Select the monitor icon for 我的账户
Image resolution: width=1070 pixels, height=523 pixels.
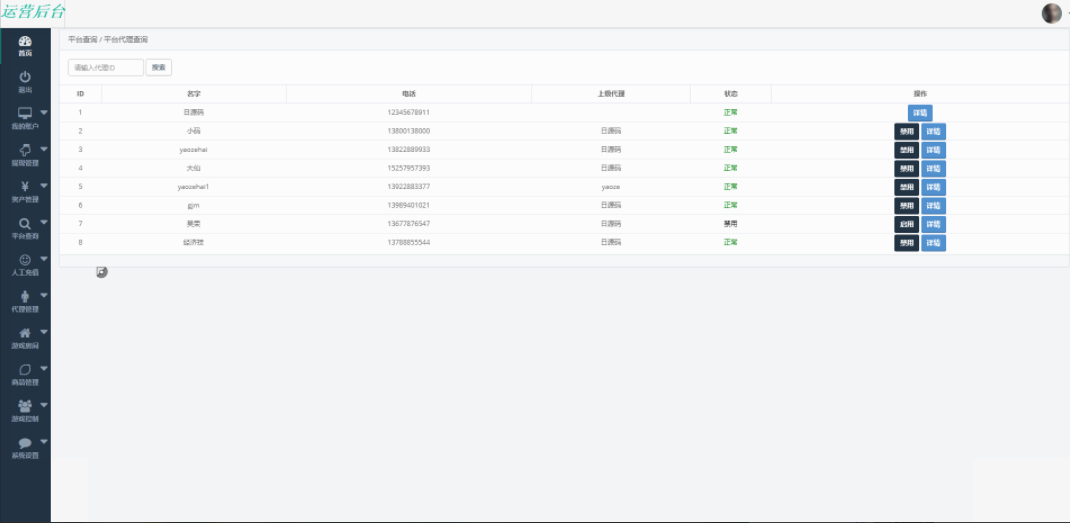[x=25, y=113]
